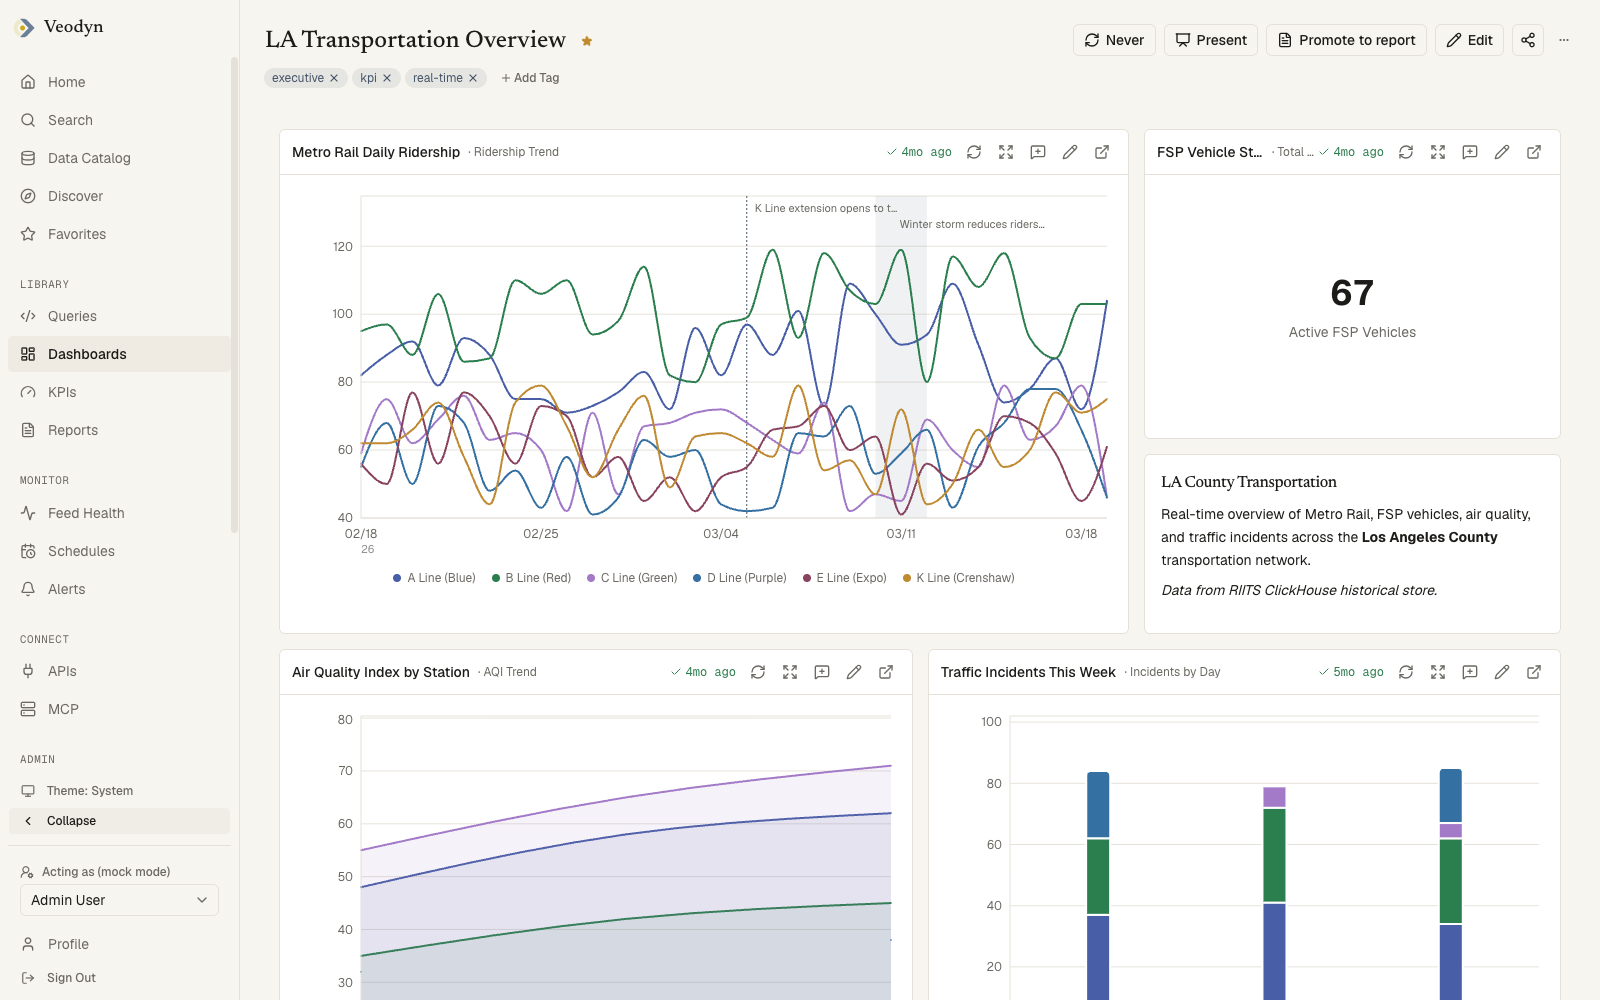Toggle D Line (Purple) legend series
Image resolution: width=1600 pixels, height=1000 pixels.
point(739,578)
